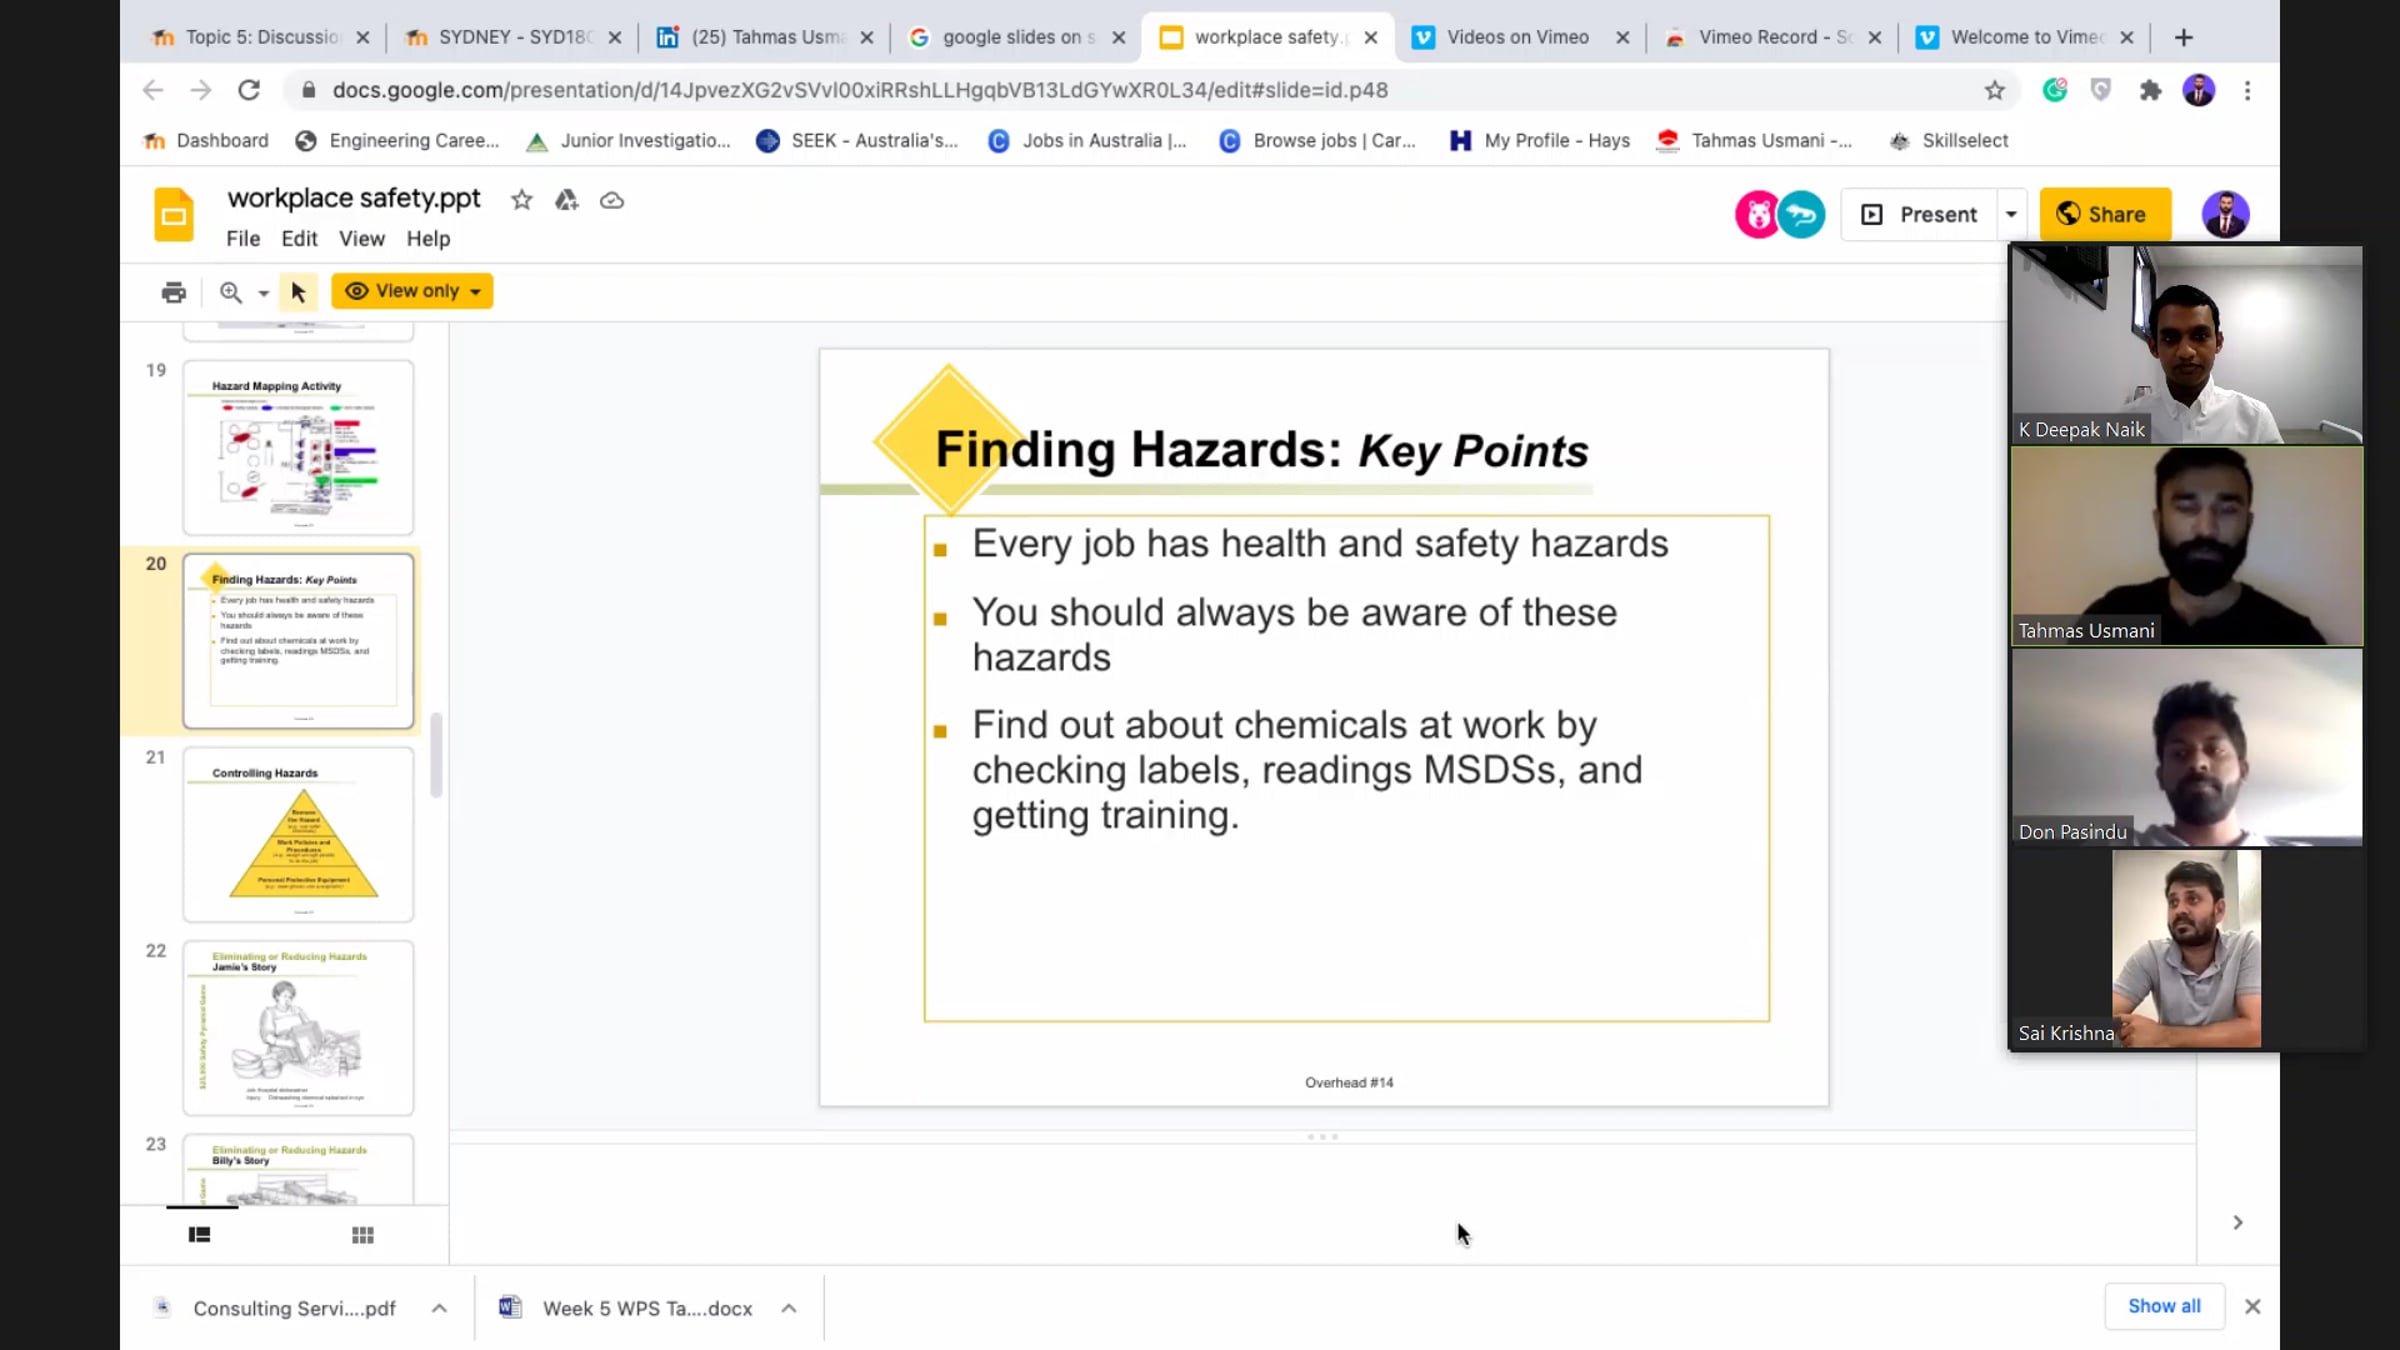Switch to grid view of slides
Viewport: 2400px width, 1350px height.
pos(362,1235)
